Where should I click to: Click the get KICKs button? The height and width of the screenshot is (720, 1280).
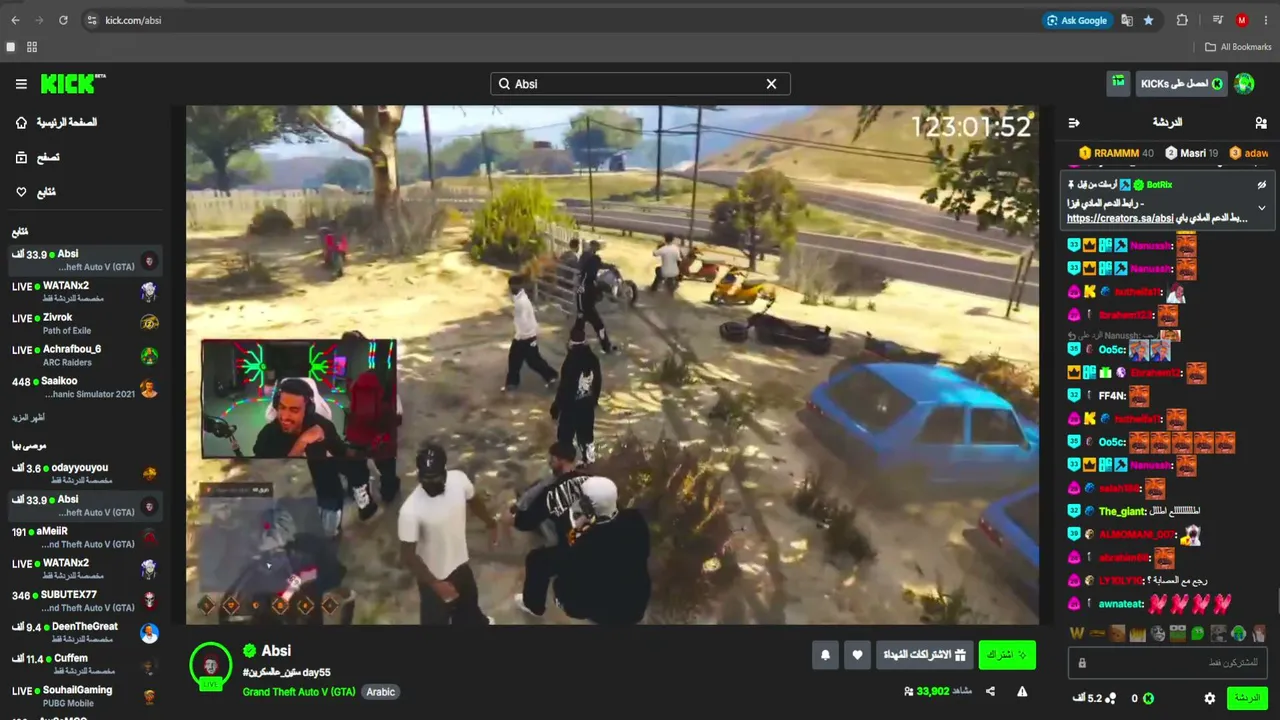[1182, 84]
